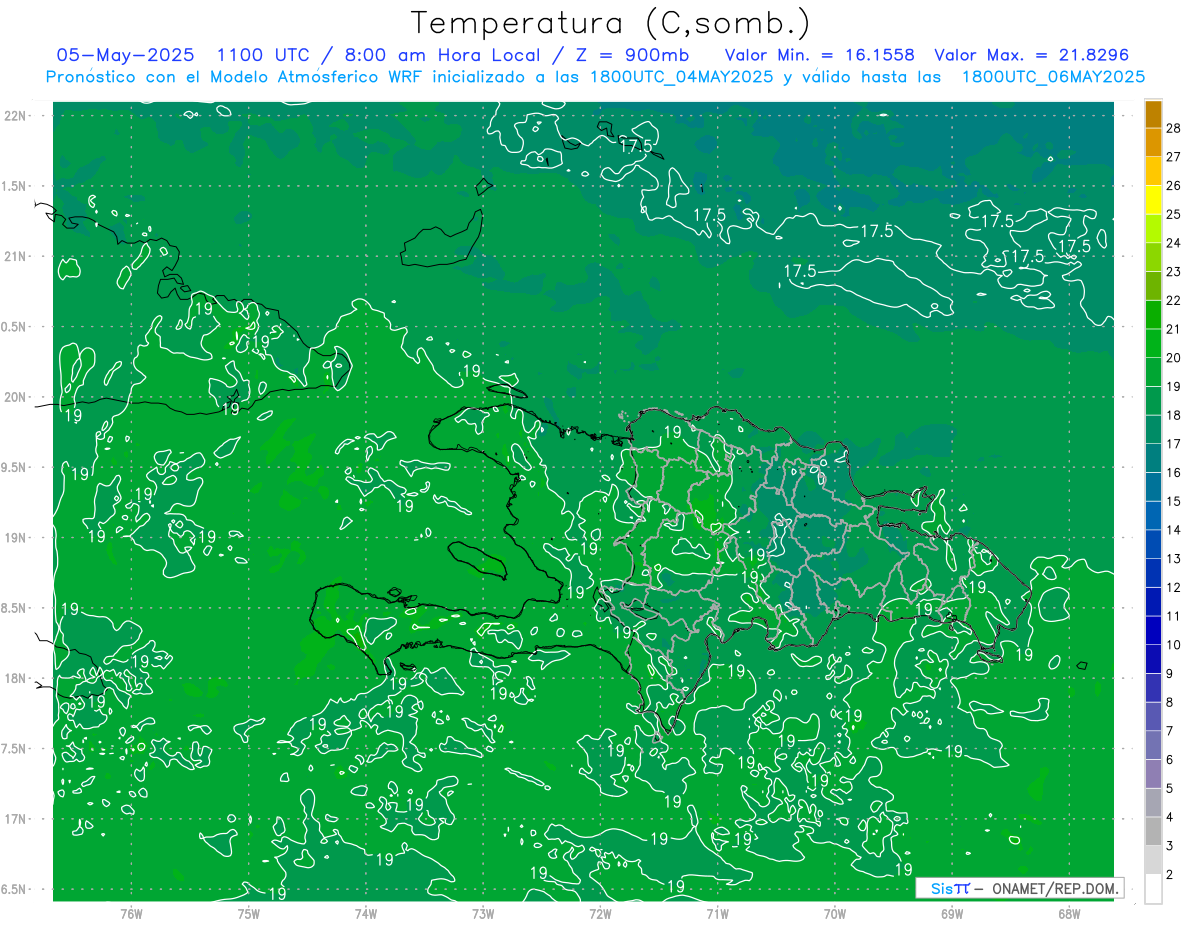The image size is (1200, 927).
Task: Click the "1100 UTC" time text
Action: 265,55
